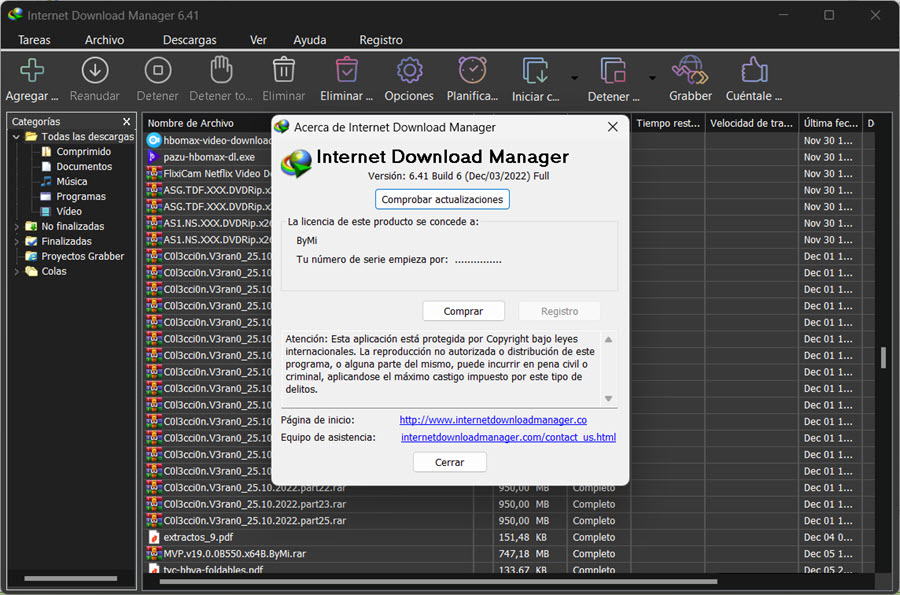Launch the Grabber tool icon

point(690,70)
